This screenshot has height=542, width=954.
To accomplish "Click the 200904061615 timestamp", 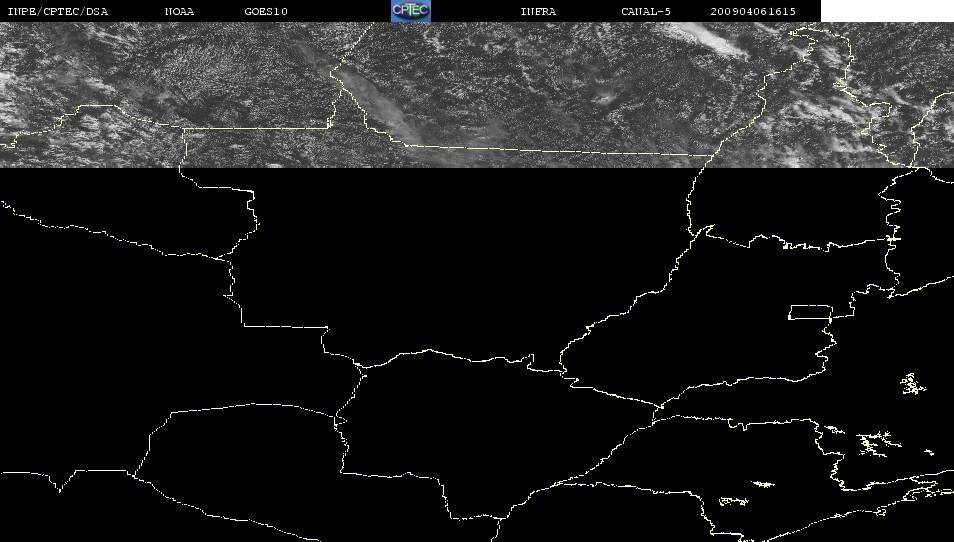I will [x=753, y=12].
